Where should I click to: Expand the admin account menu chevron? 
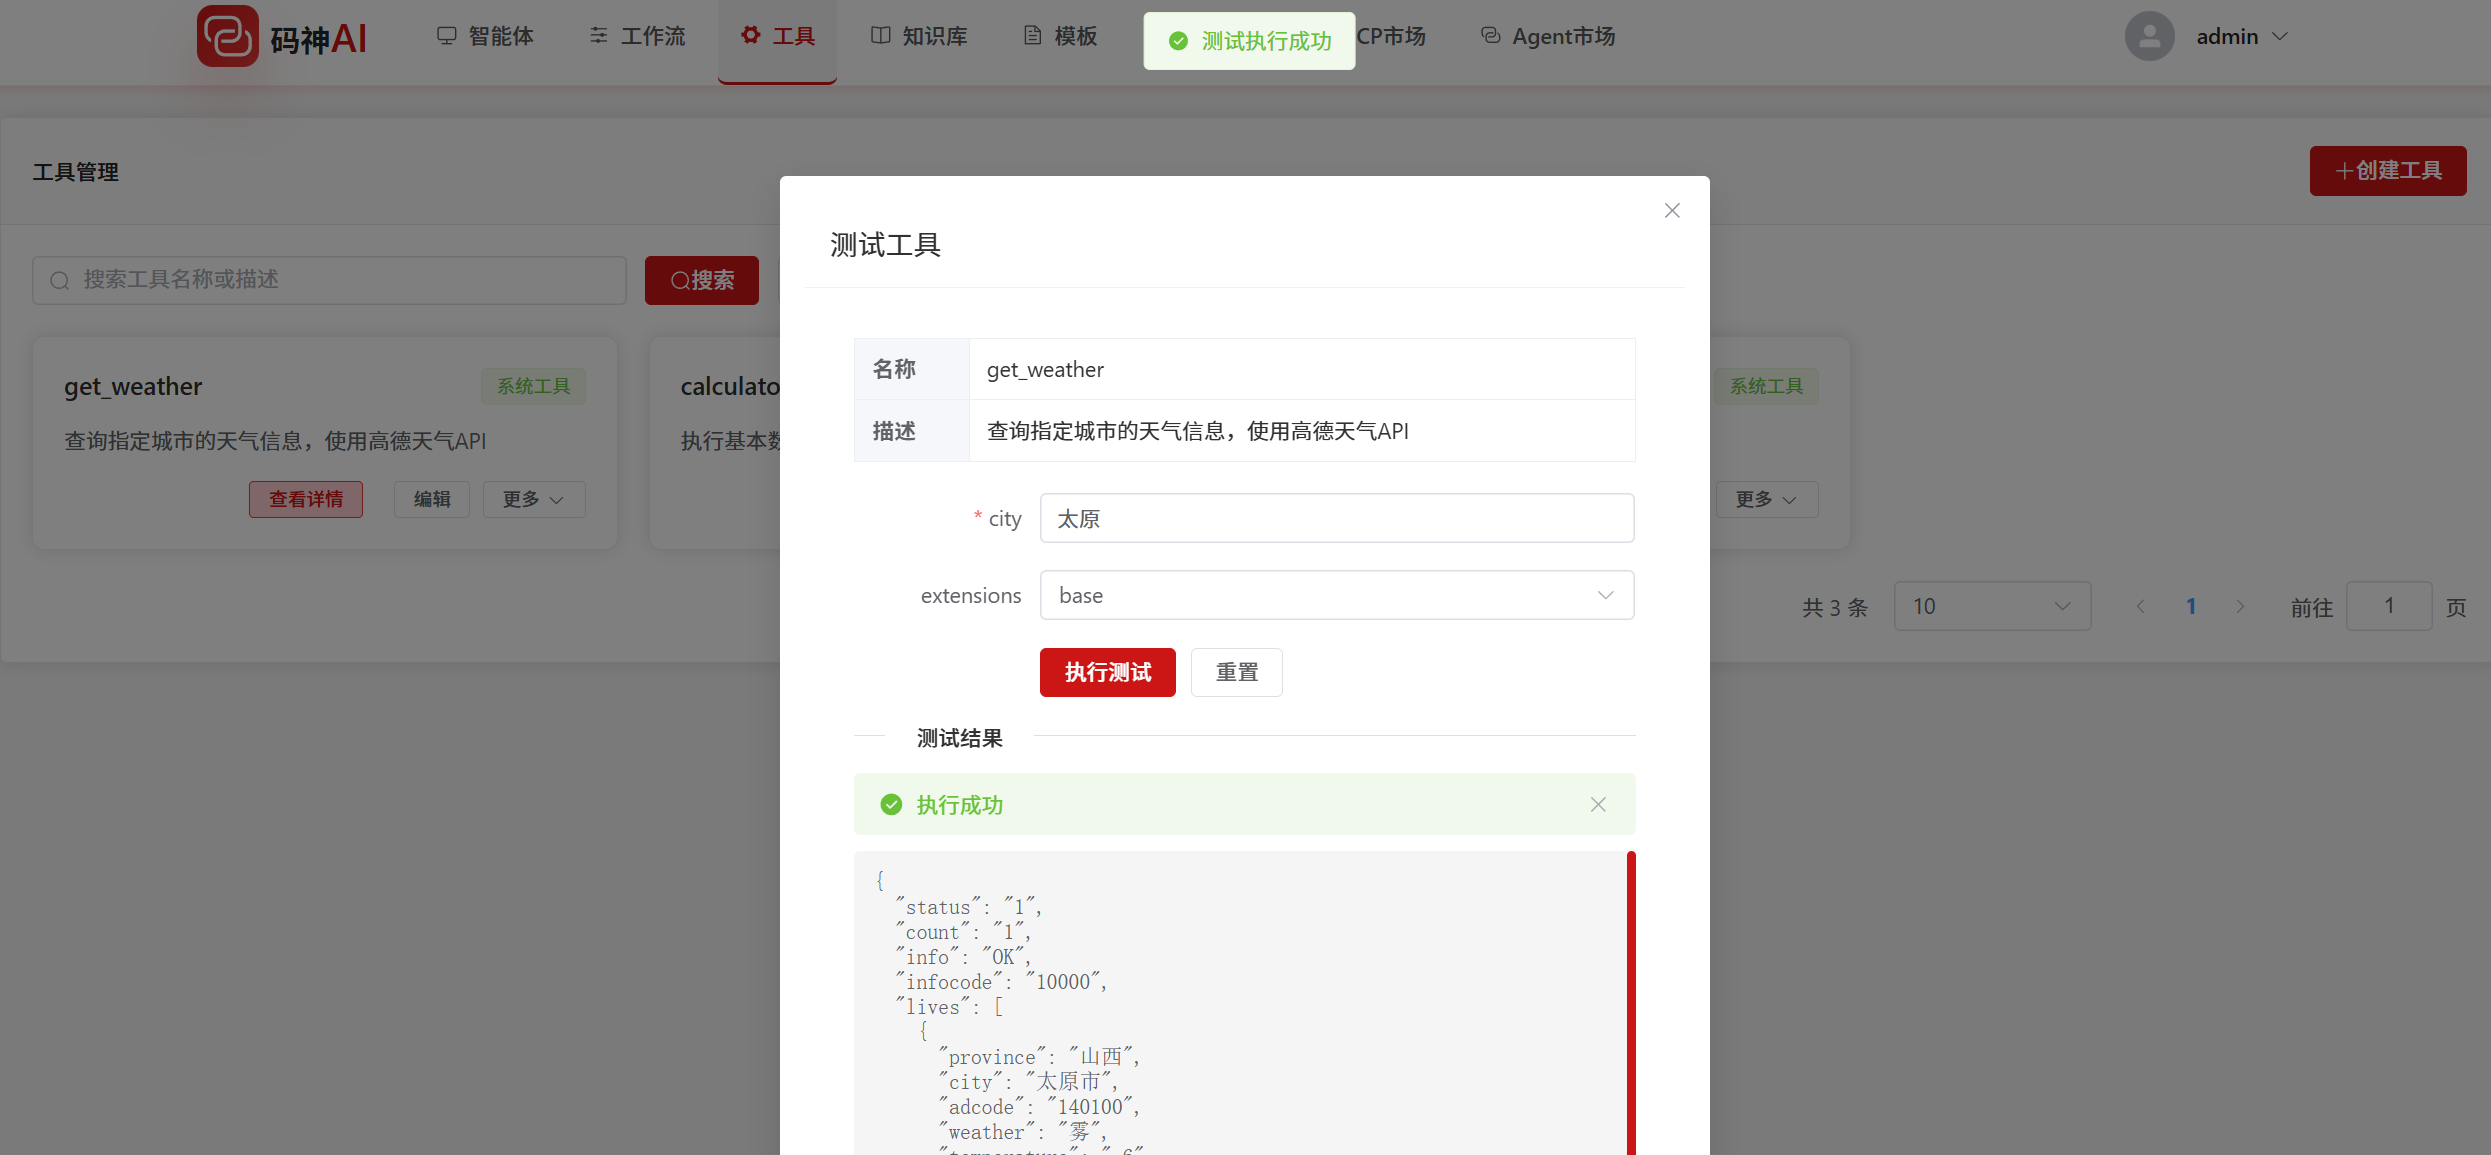(2280, 37)
